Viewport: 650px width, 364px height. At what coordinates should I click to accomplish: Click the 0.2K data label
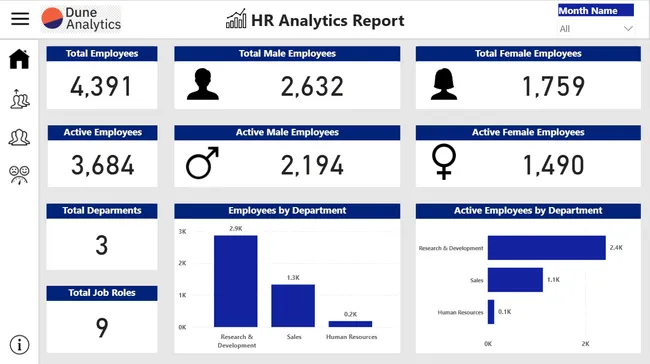coord(350,314)
